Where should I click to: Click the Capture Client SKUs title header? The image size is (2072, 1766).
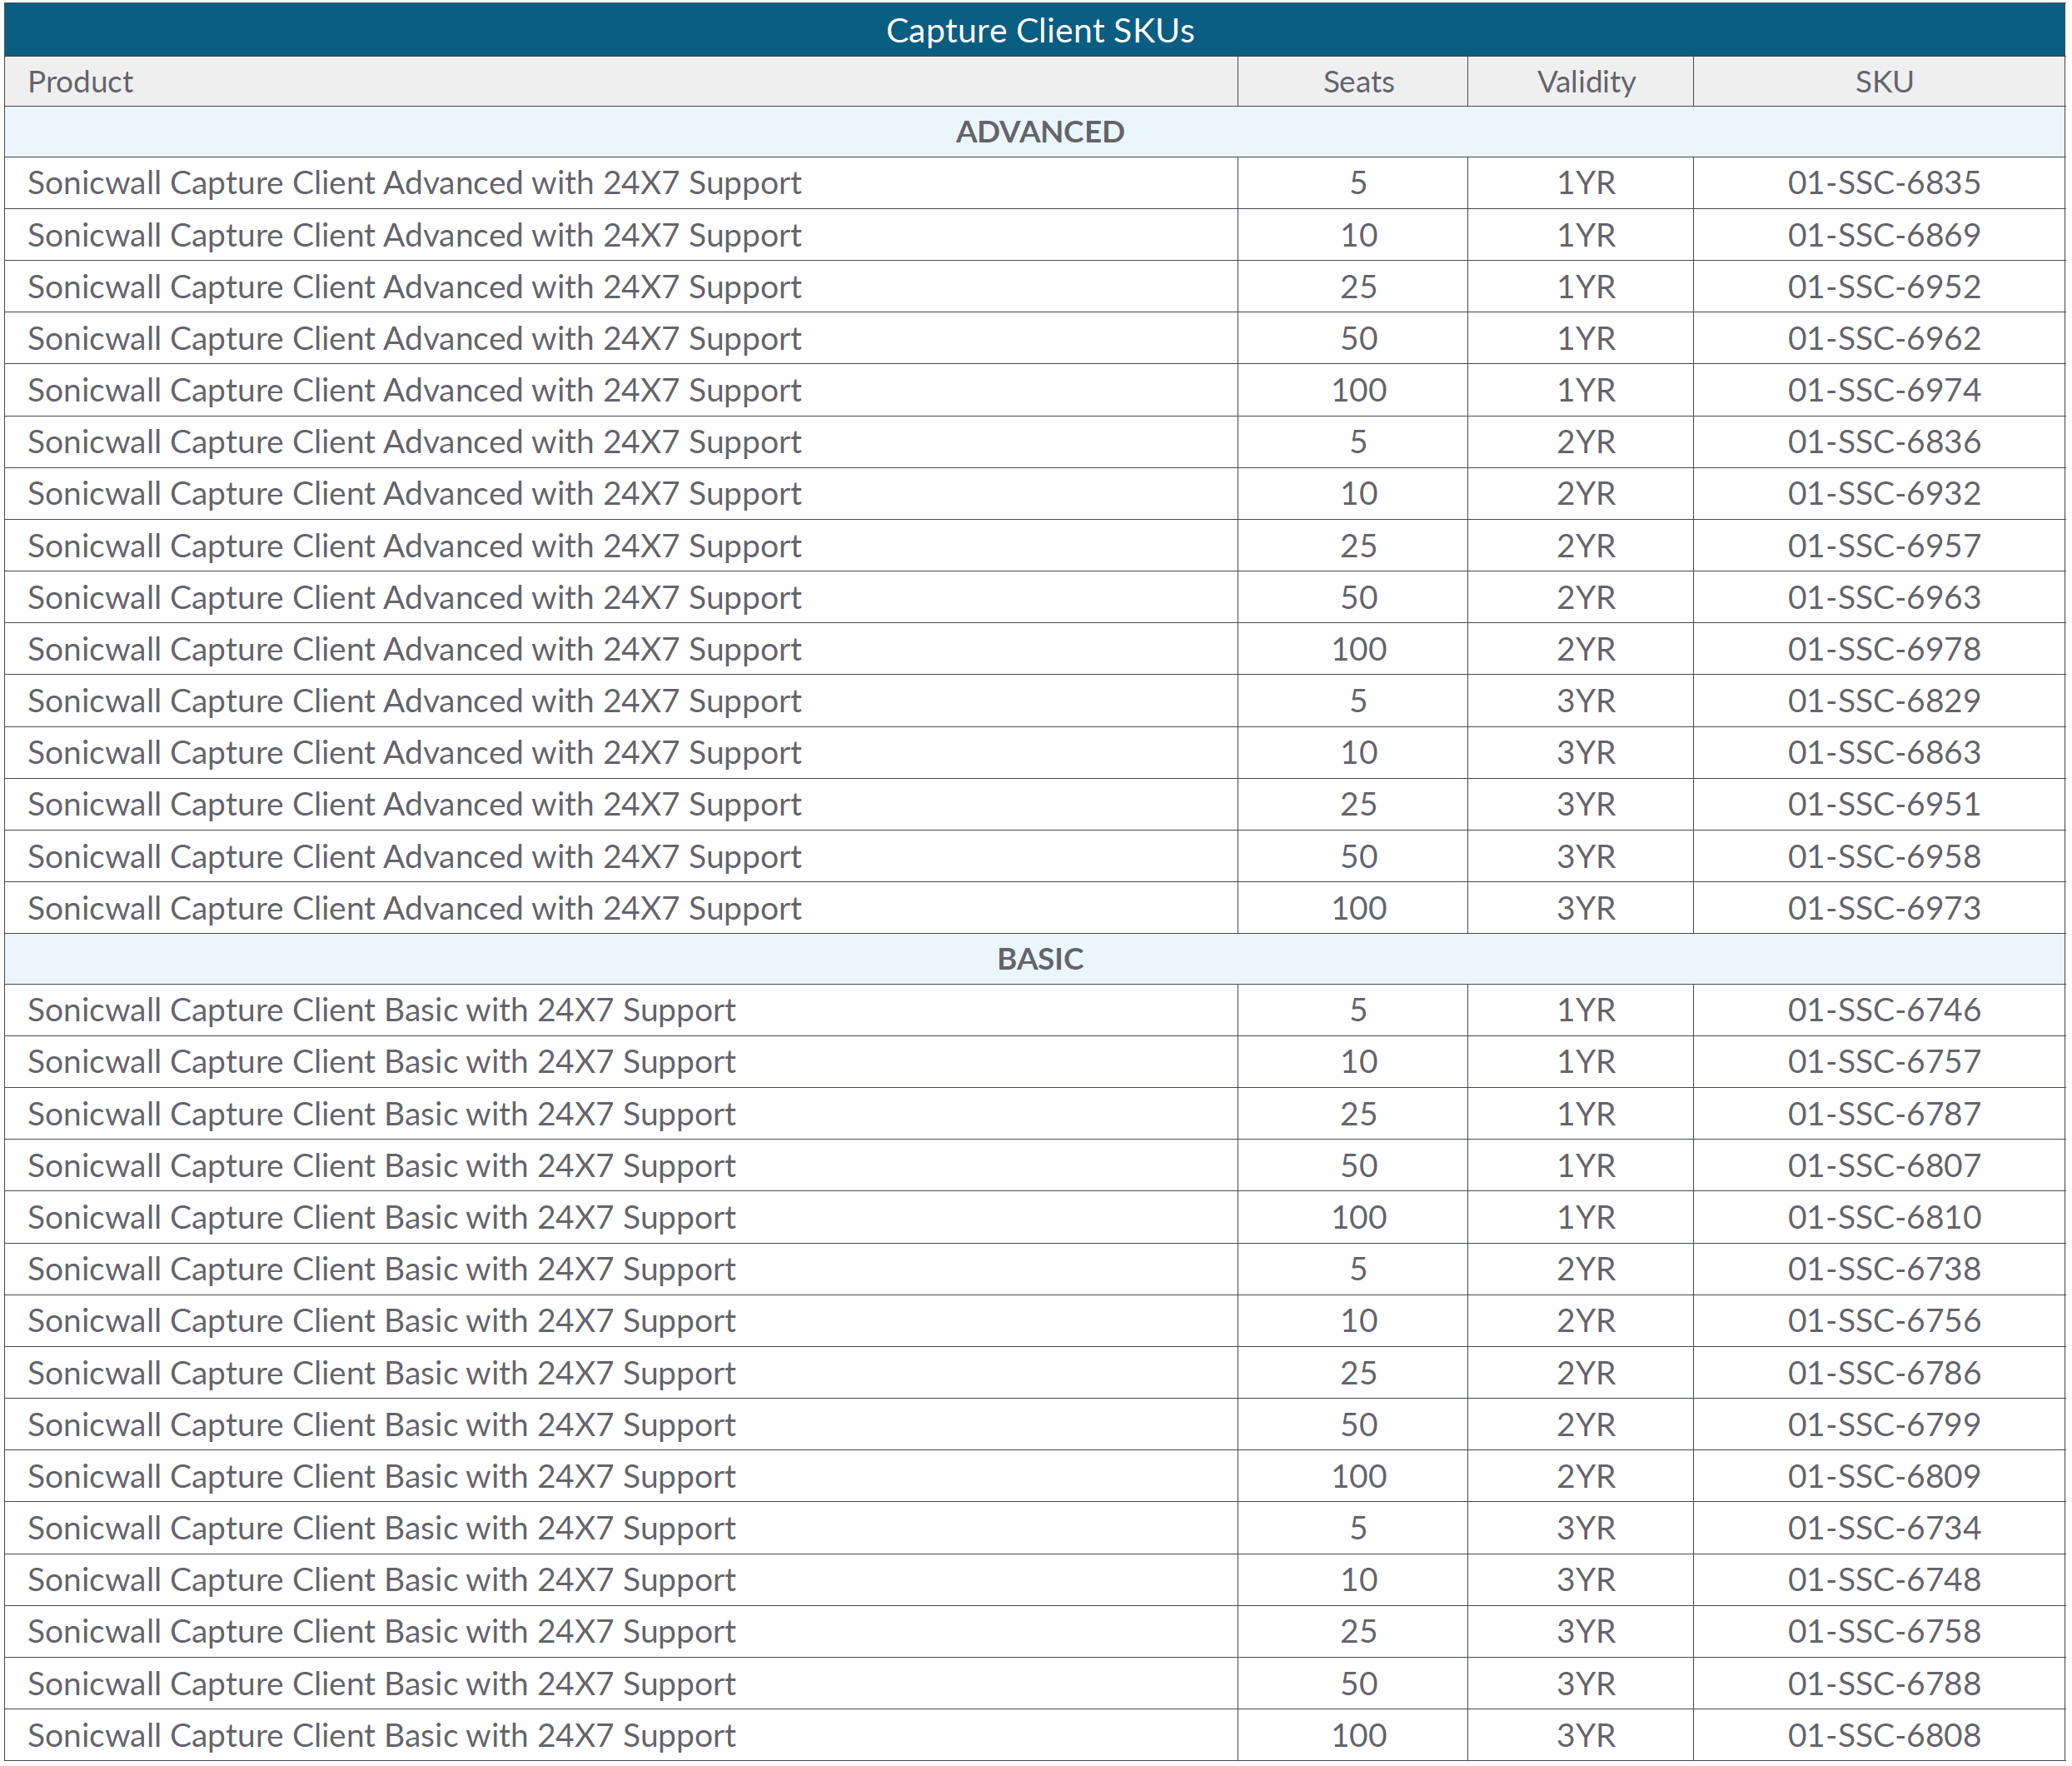click(1039, 30)
